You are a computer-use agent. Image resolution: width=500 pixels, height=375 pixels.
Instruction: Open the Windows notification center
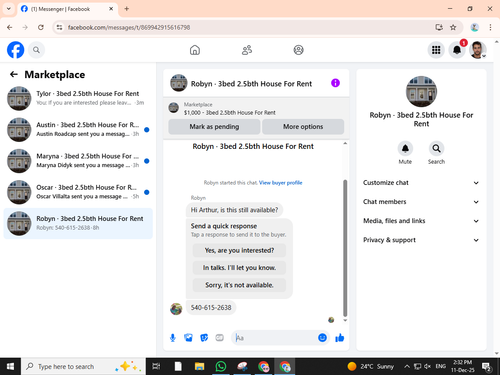tap(486, 367)
